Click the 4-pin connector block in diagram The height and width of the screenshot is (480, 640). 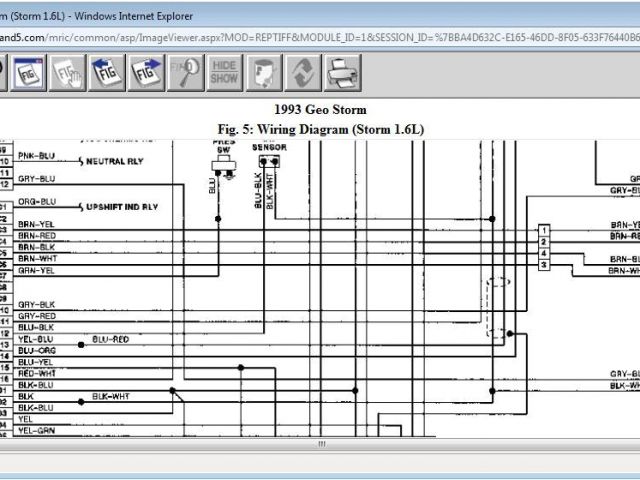(x=543, y=247)
